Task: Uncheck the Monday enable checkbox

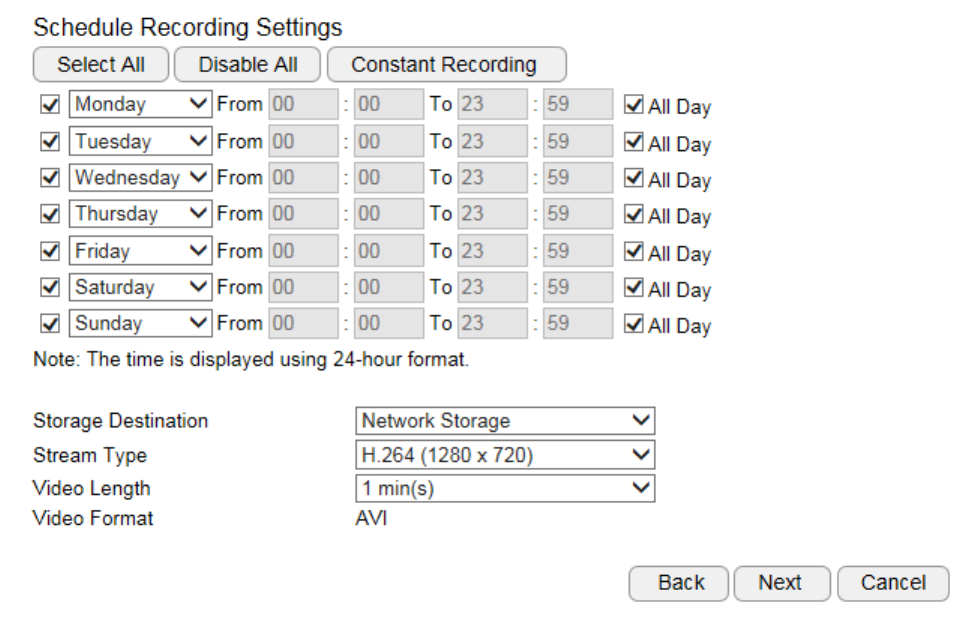Action: [x=49, y=105]
